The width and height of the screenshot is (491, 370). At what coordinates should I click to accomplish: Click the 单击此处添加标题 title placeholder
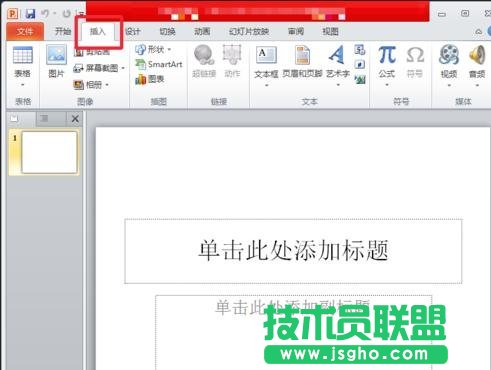click(293, 251)
